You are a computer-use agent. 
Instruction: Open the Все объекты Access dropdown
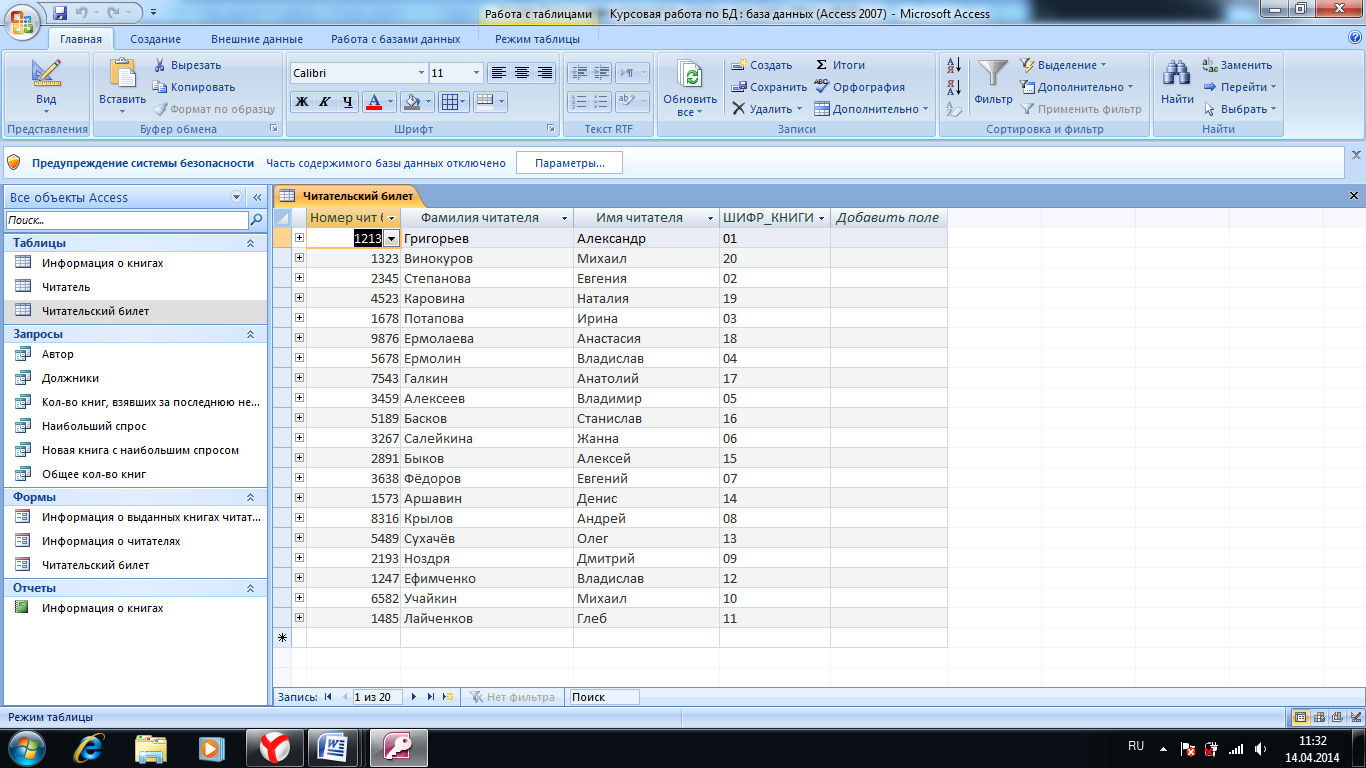236,197
